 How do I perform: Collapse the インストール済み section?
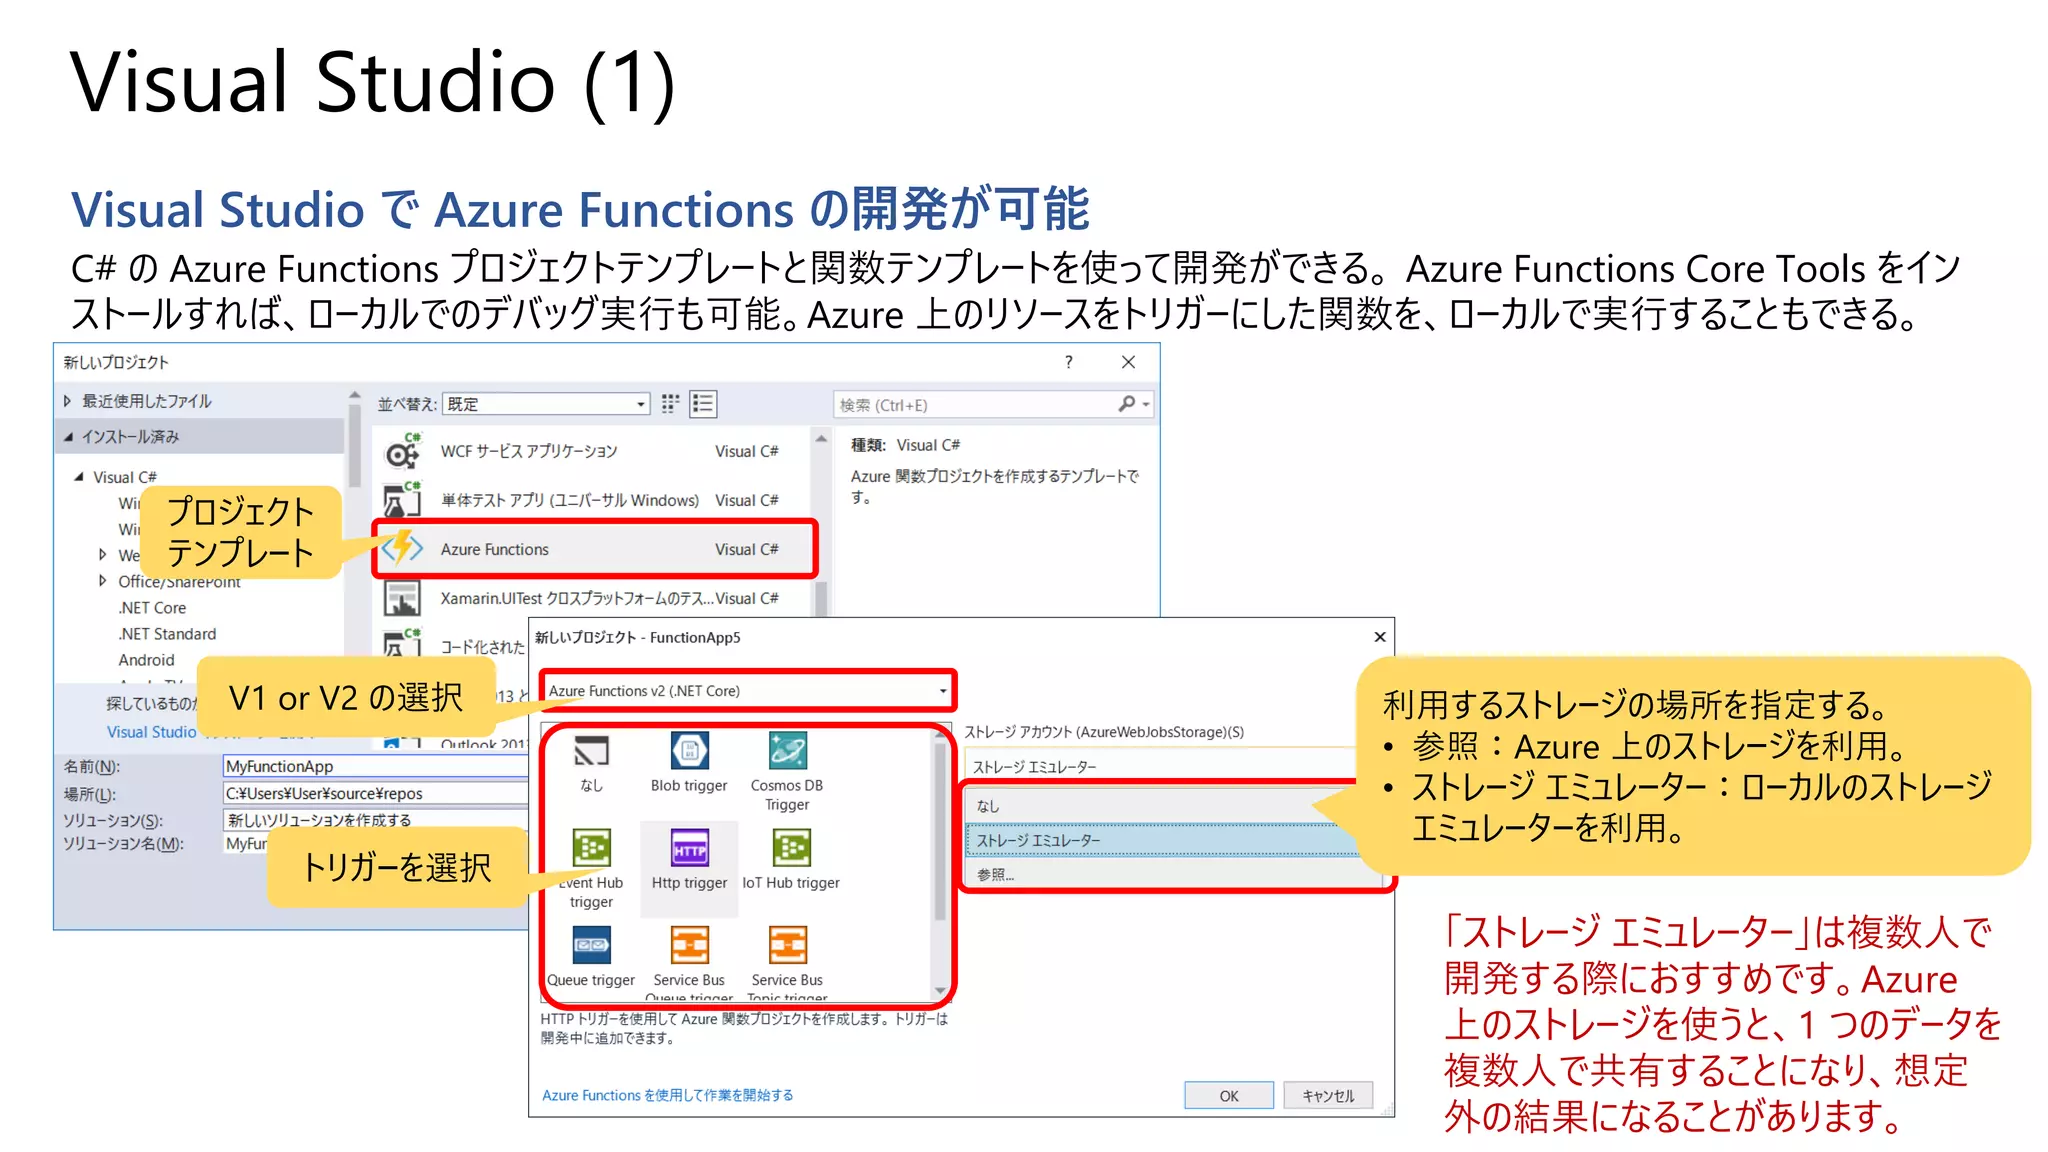[68, 437]
